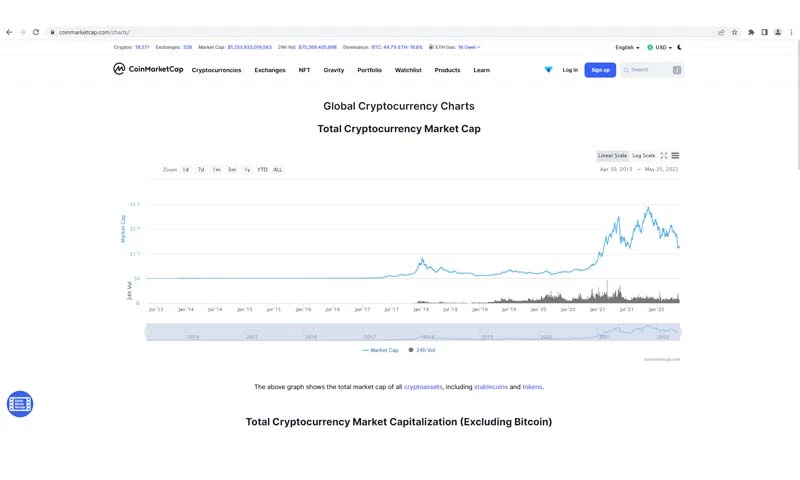The height and width of the screenshot is (480, 800).
Task: Follow the stablecoins link
Action: pos(490,386)
